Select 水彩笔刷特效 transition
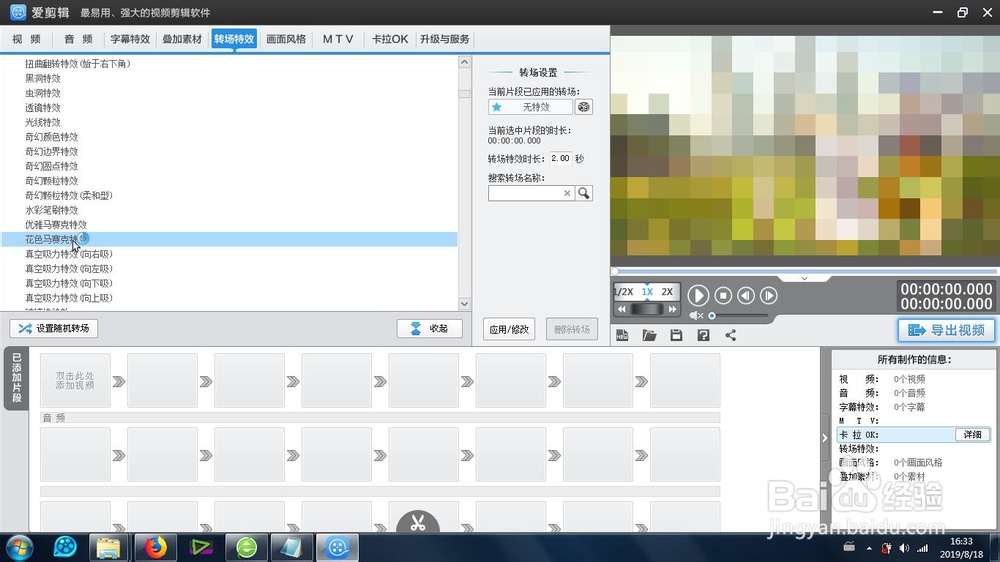 tap(51, 210)
